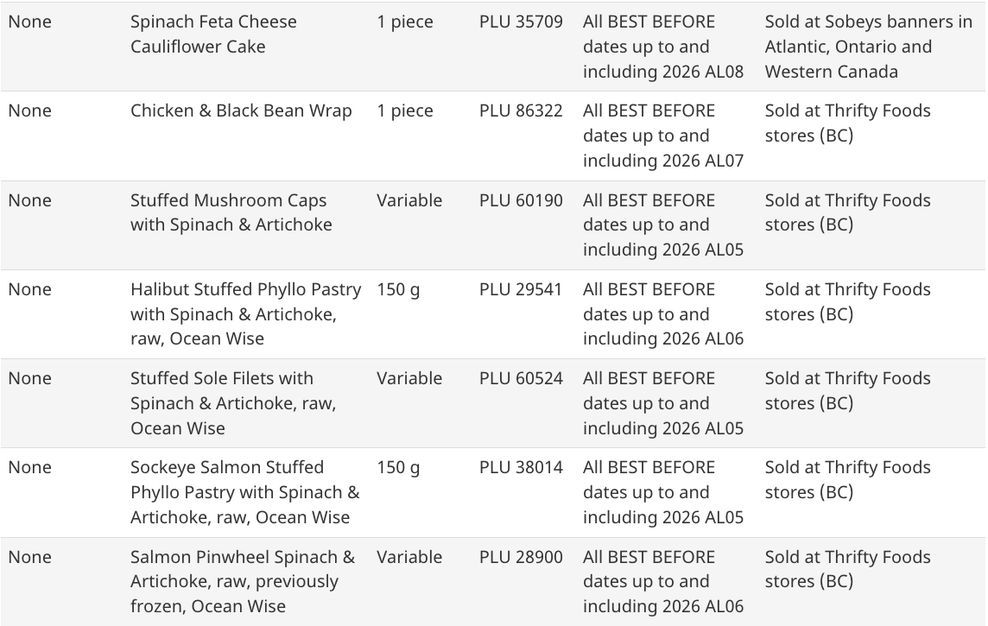The image size is (988, 626).
Task: Select the best before 2026 AL08 date cell
Action: tap(663, 47)
